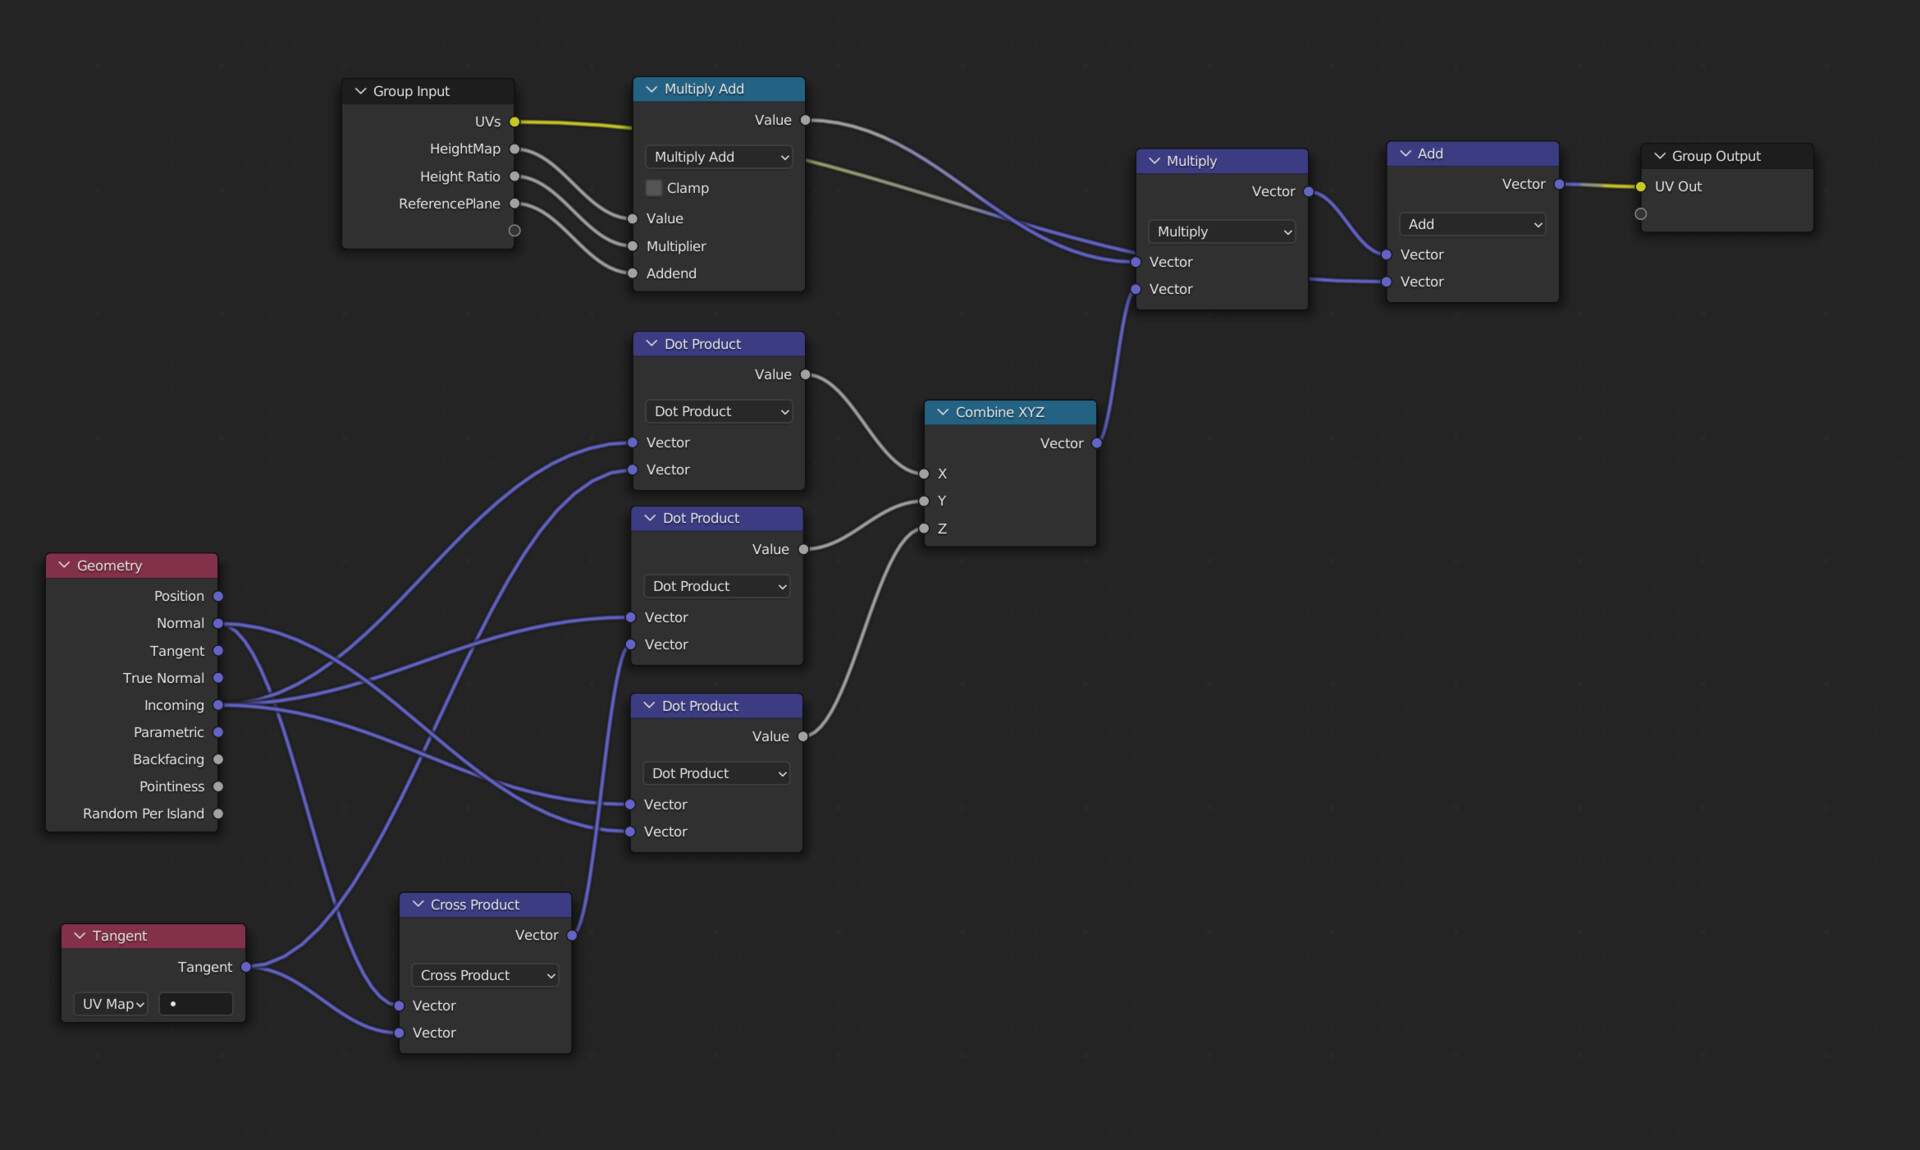Open the UV Map direction dropdown

112,1004
